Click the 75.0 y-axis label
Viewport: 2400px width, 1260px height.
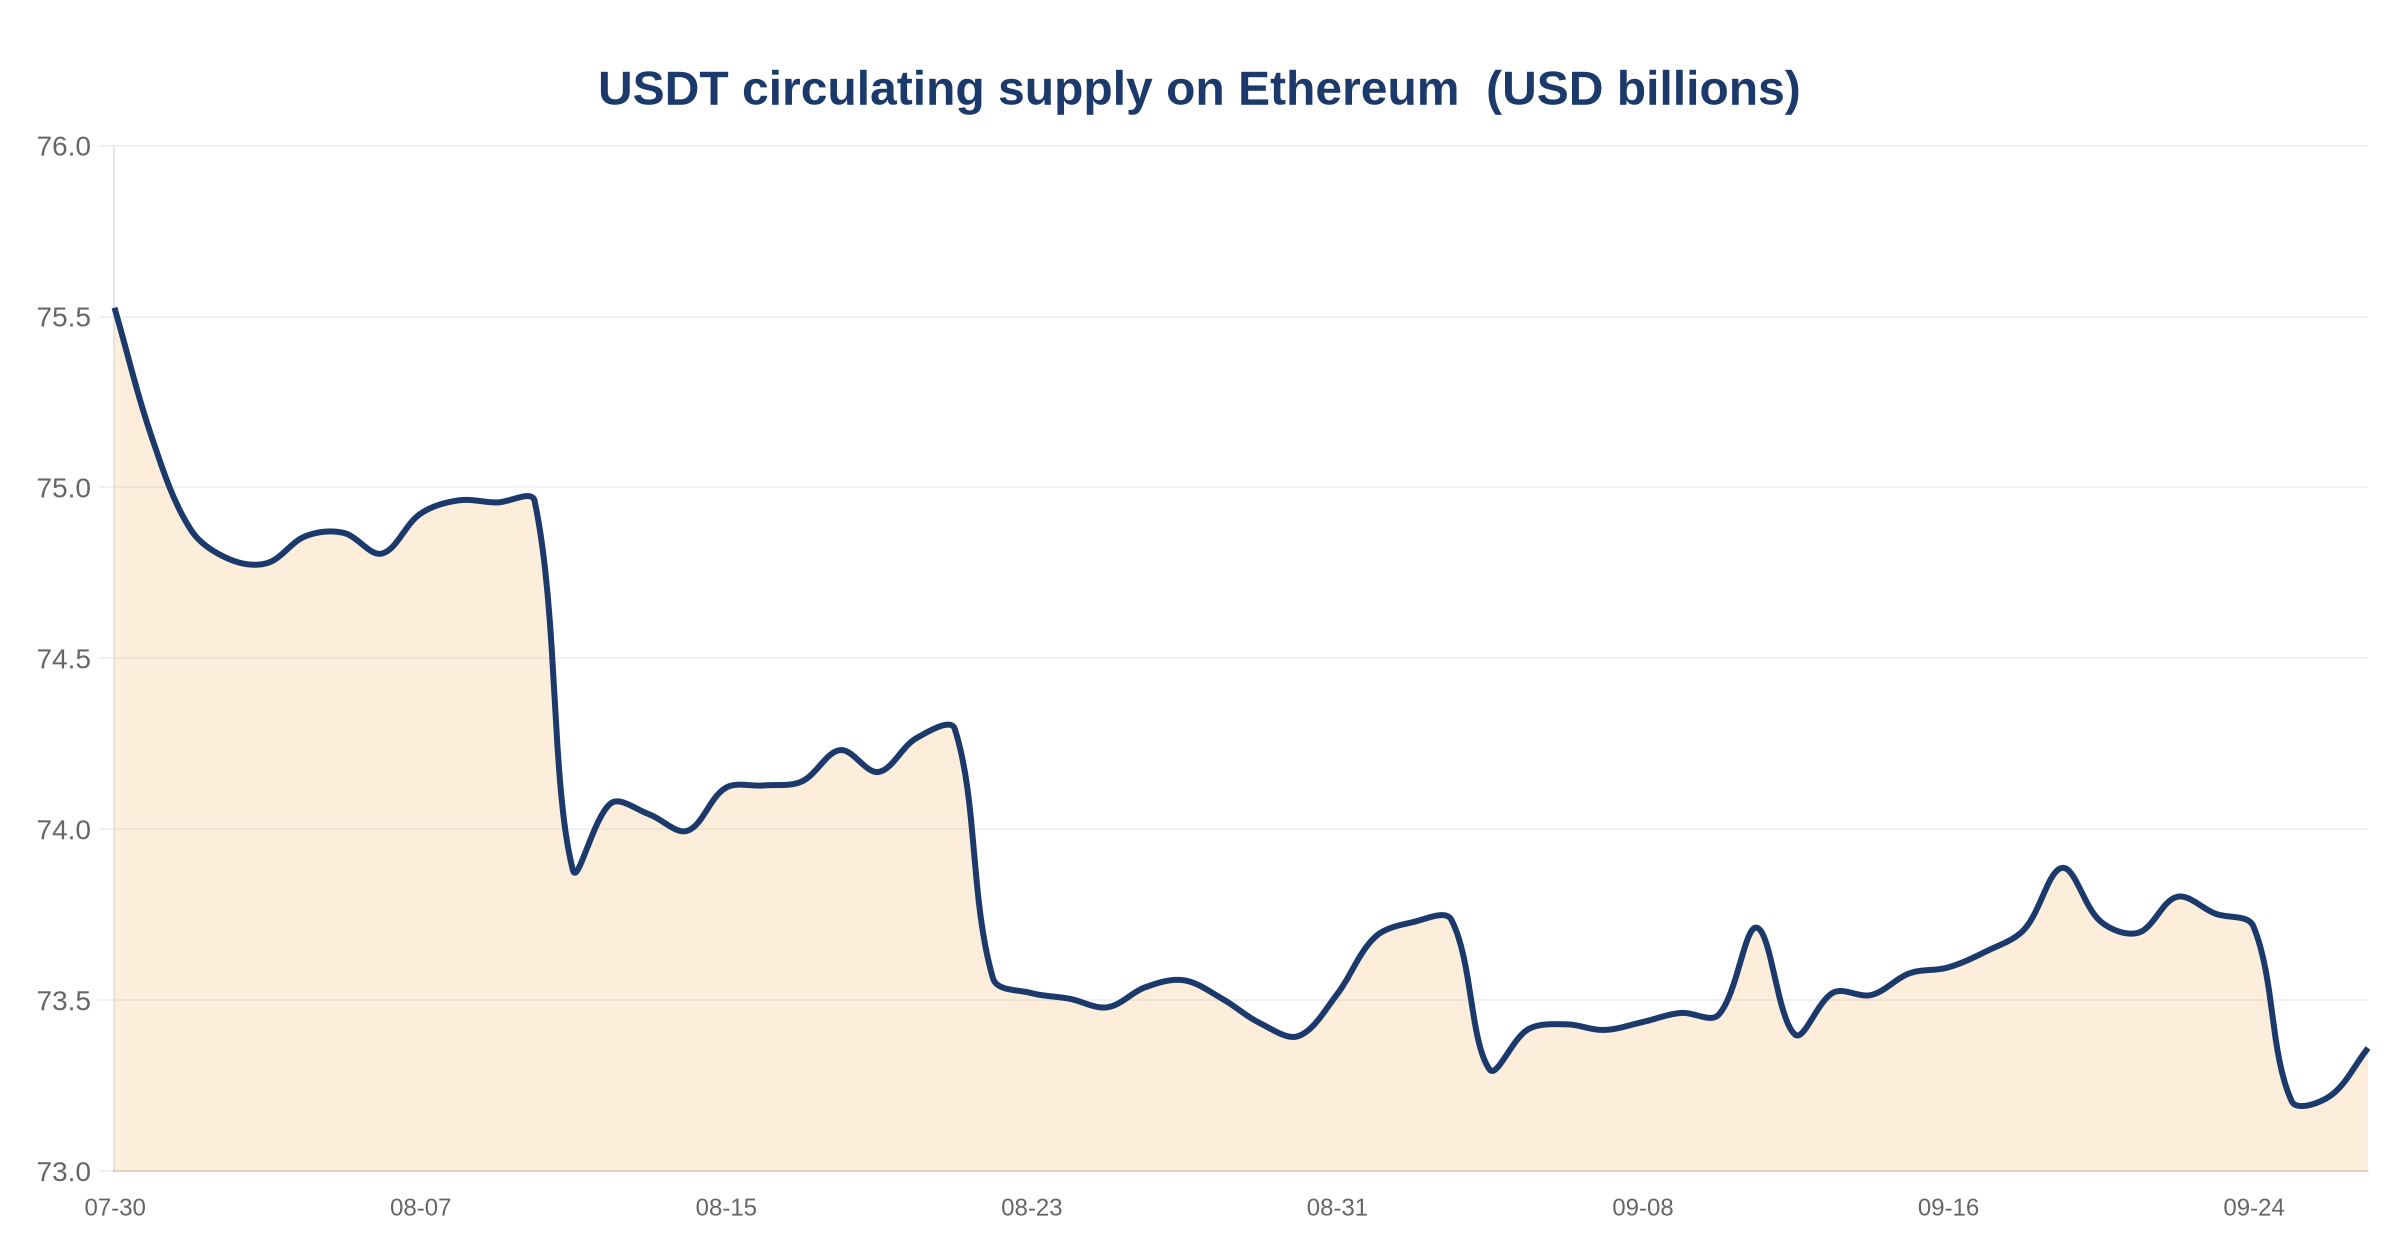click(64, 488)
